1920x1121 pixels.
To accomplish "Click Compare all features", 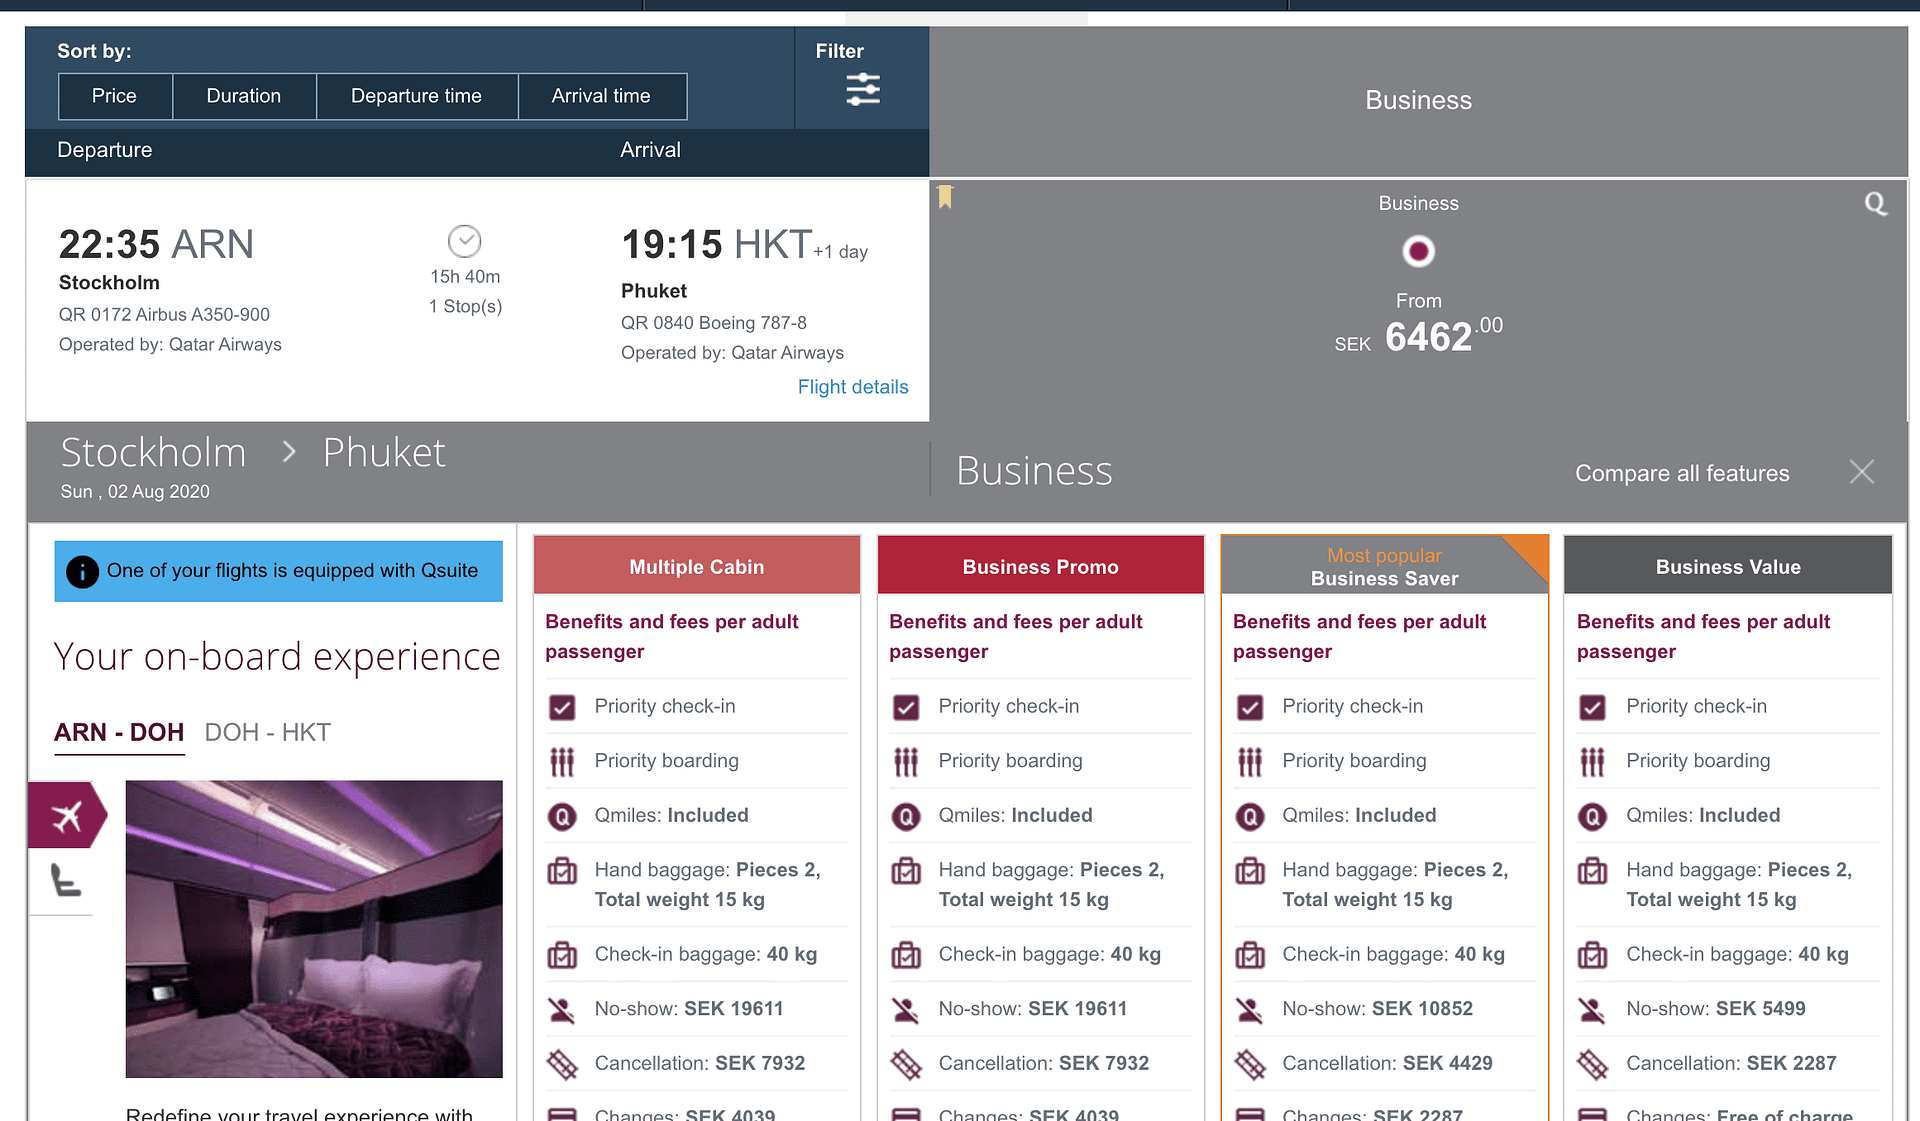I will click(1682, 473).
